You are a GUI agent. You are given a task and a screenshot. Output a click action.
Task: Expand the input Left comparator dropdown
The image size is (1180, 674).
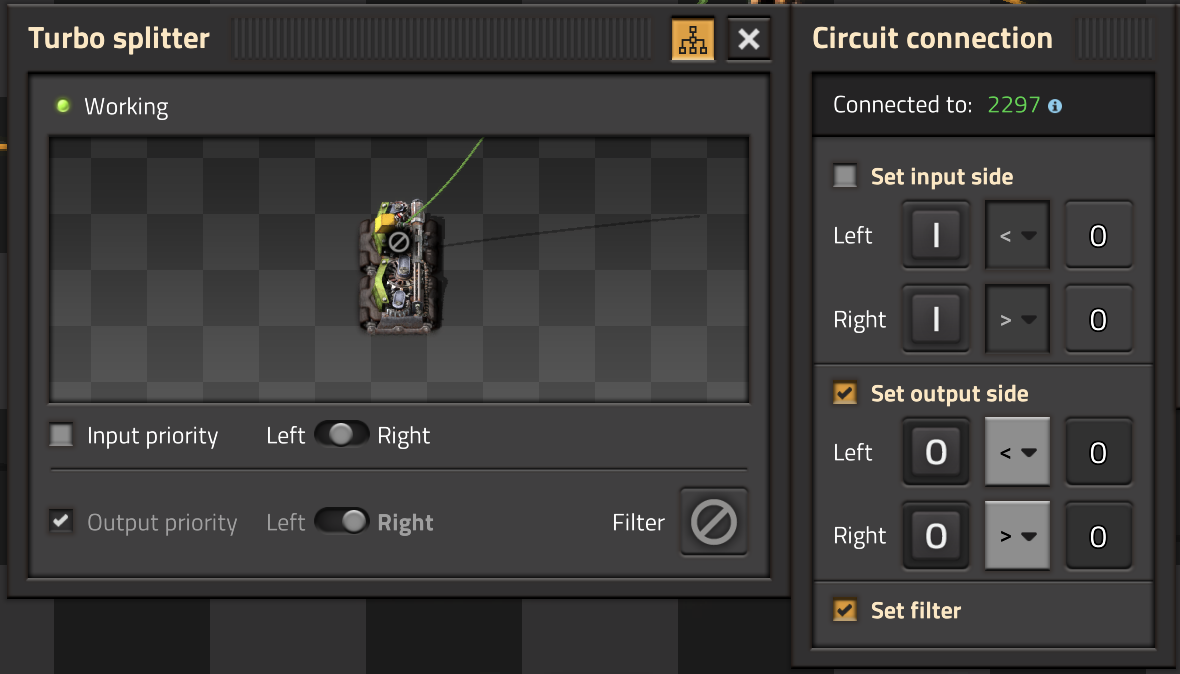tap(1017, 236)
